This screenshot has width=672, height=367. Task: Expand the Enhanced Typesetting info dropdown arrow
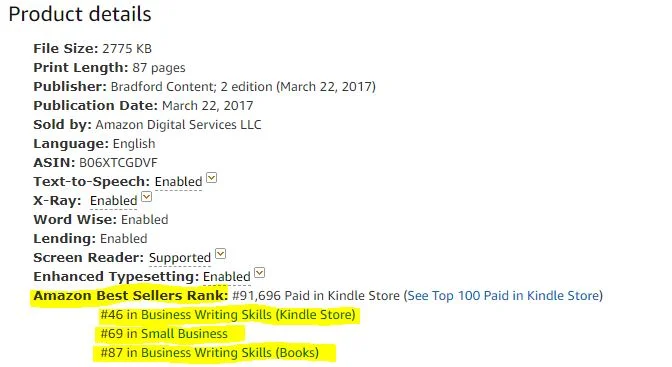pyautogui.click(x=259, y=273)
